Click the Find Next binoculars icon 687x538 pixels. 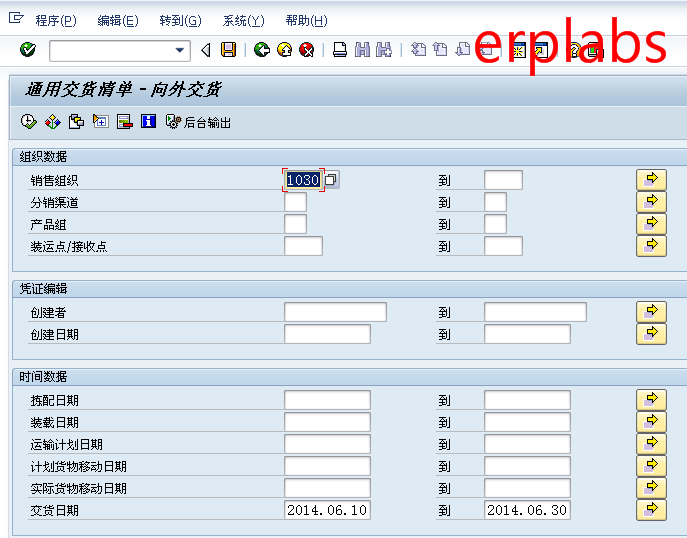384,50
